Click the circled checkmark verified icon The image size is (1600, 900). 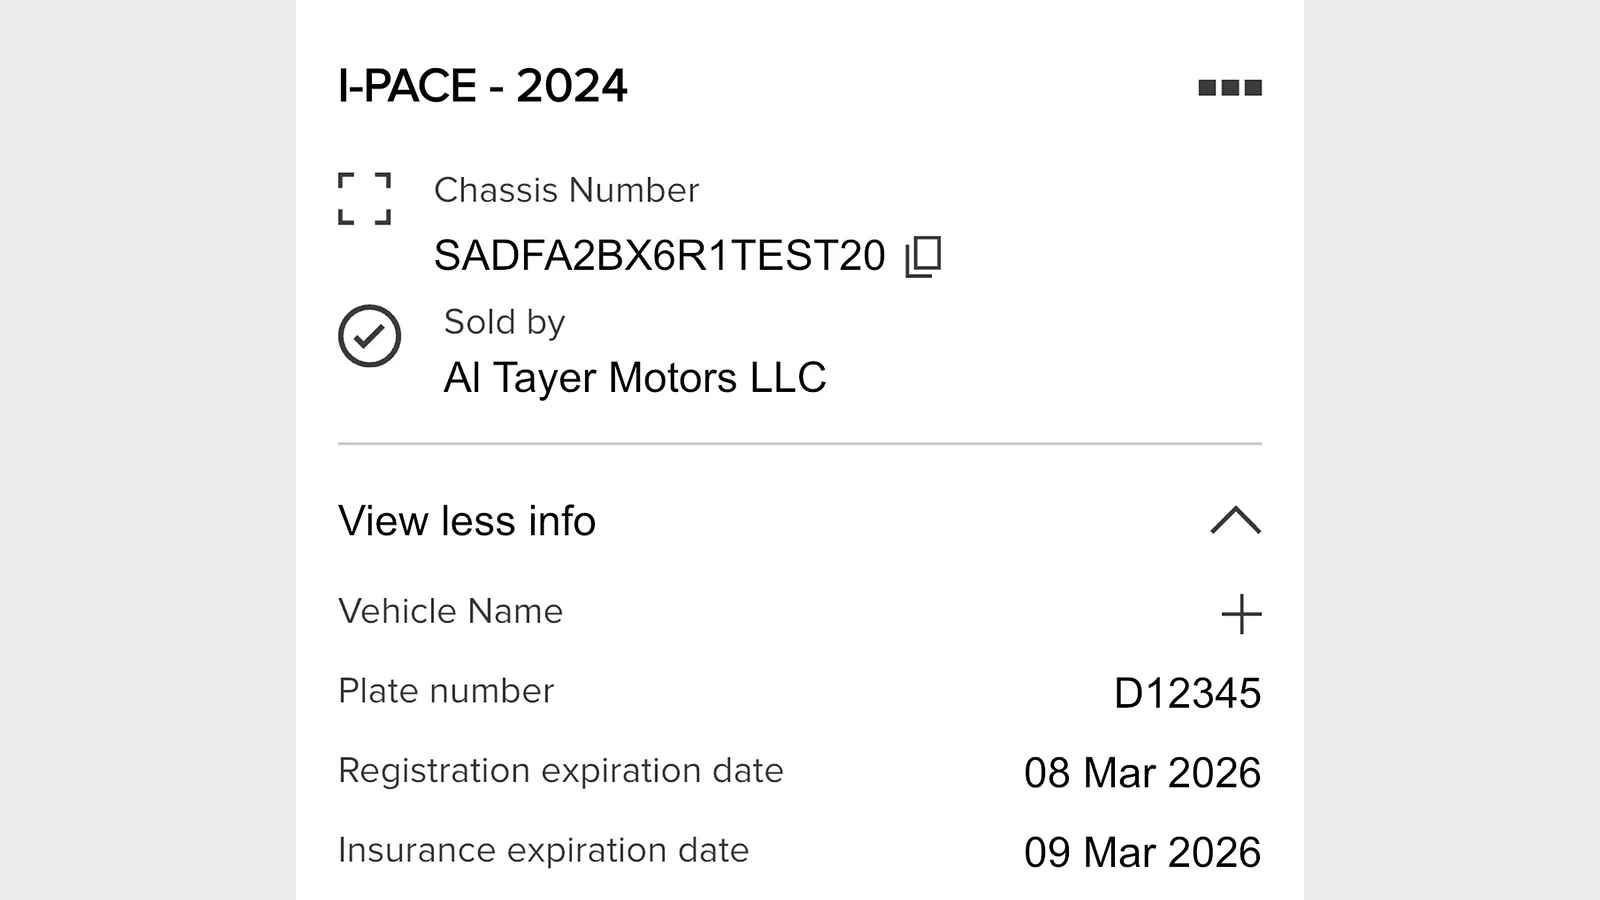coord(369,336)
